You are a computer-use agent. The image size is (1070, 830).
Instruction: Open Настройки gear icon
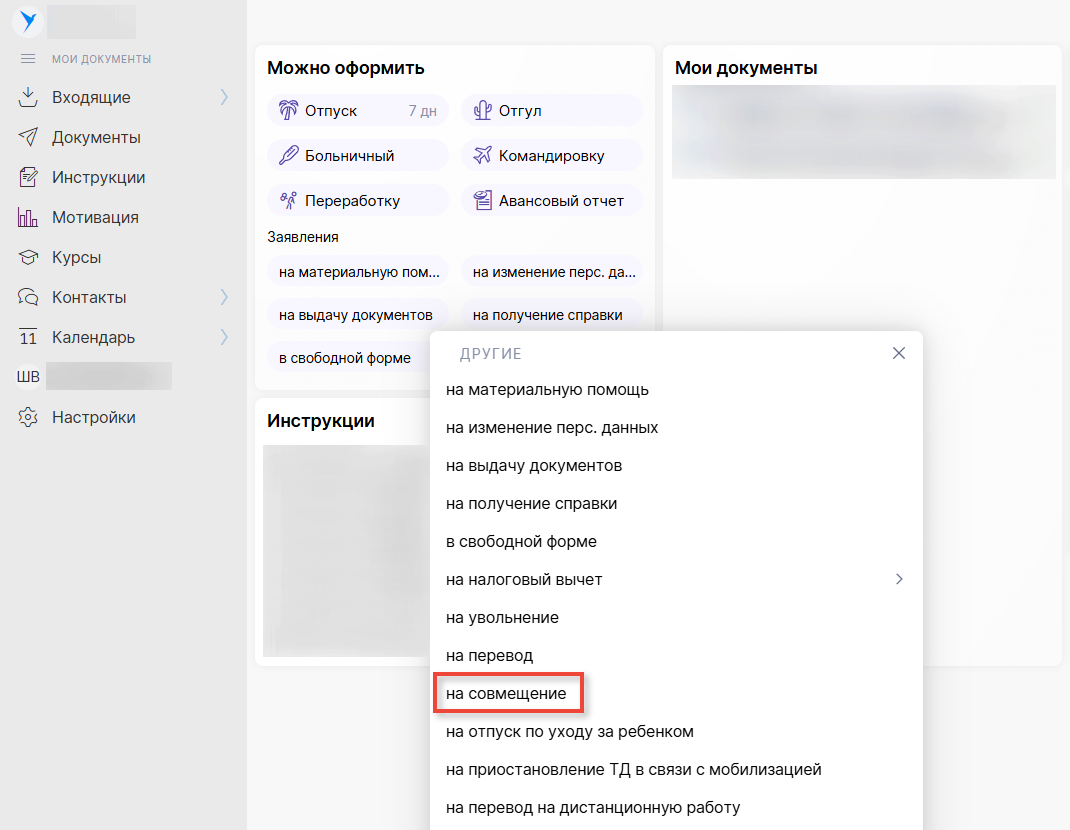[x=28, y=417]
